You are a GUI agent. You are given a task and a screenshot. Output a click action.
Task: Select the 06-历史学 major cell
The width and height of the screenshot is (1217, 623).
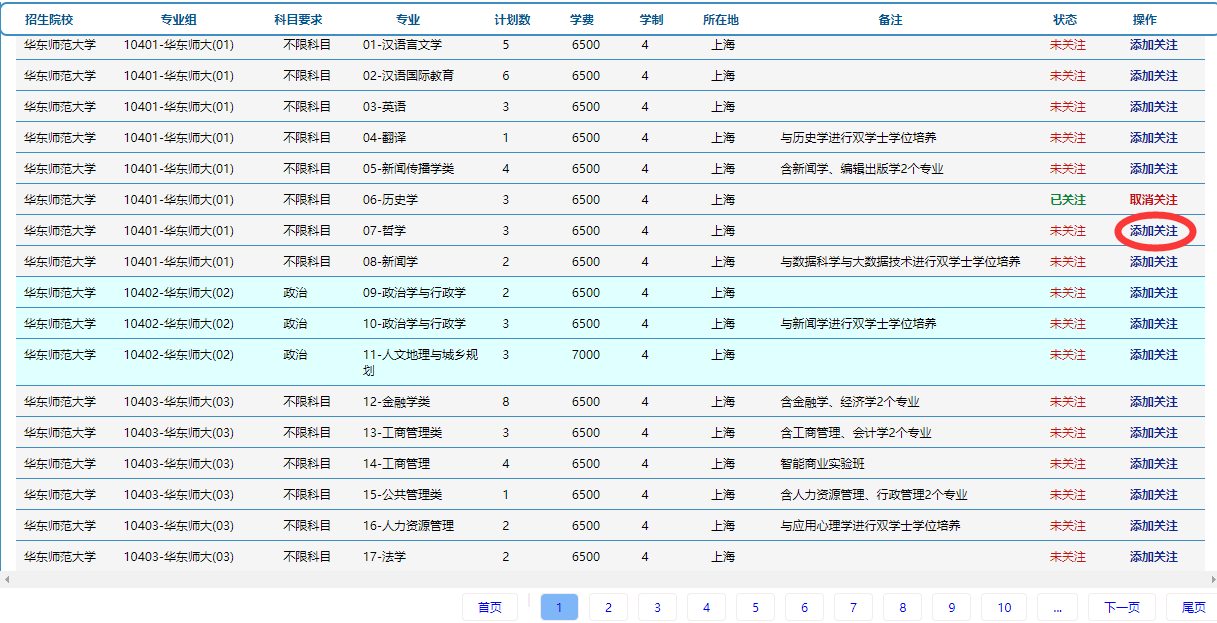390,200
